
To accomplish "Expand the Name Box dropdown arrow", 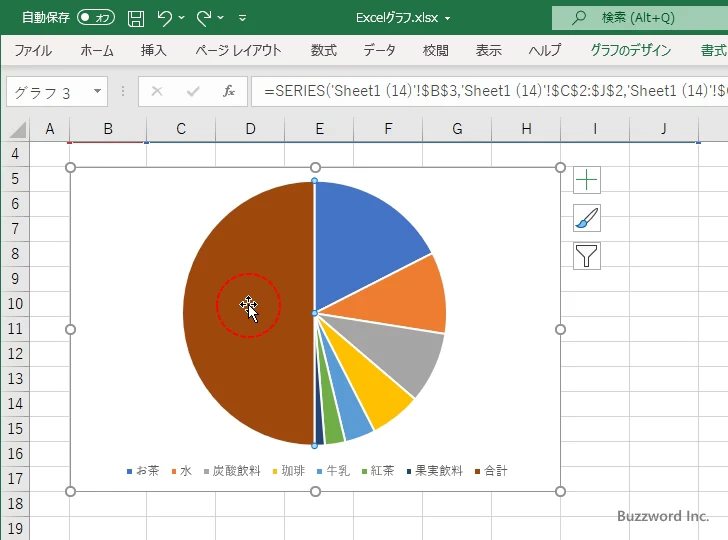I will [97, 92].
